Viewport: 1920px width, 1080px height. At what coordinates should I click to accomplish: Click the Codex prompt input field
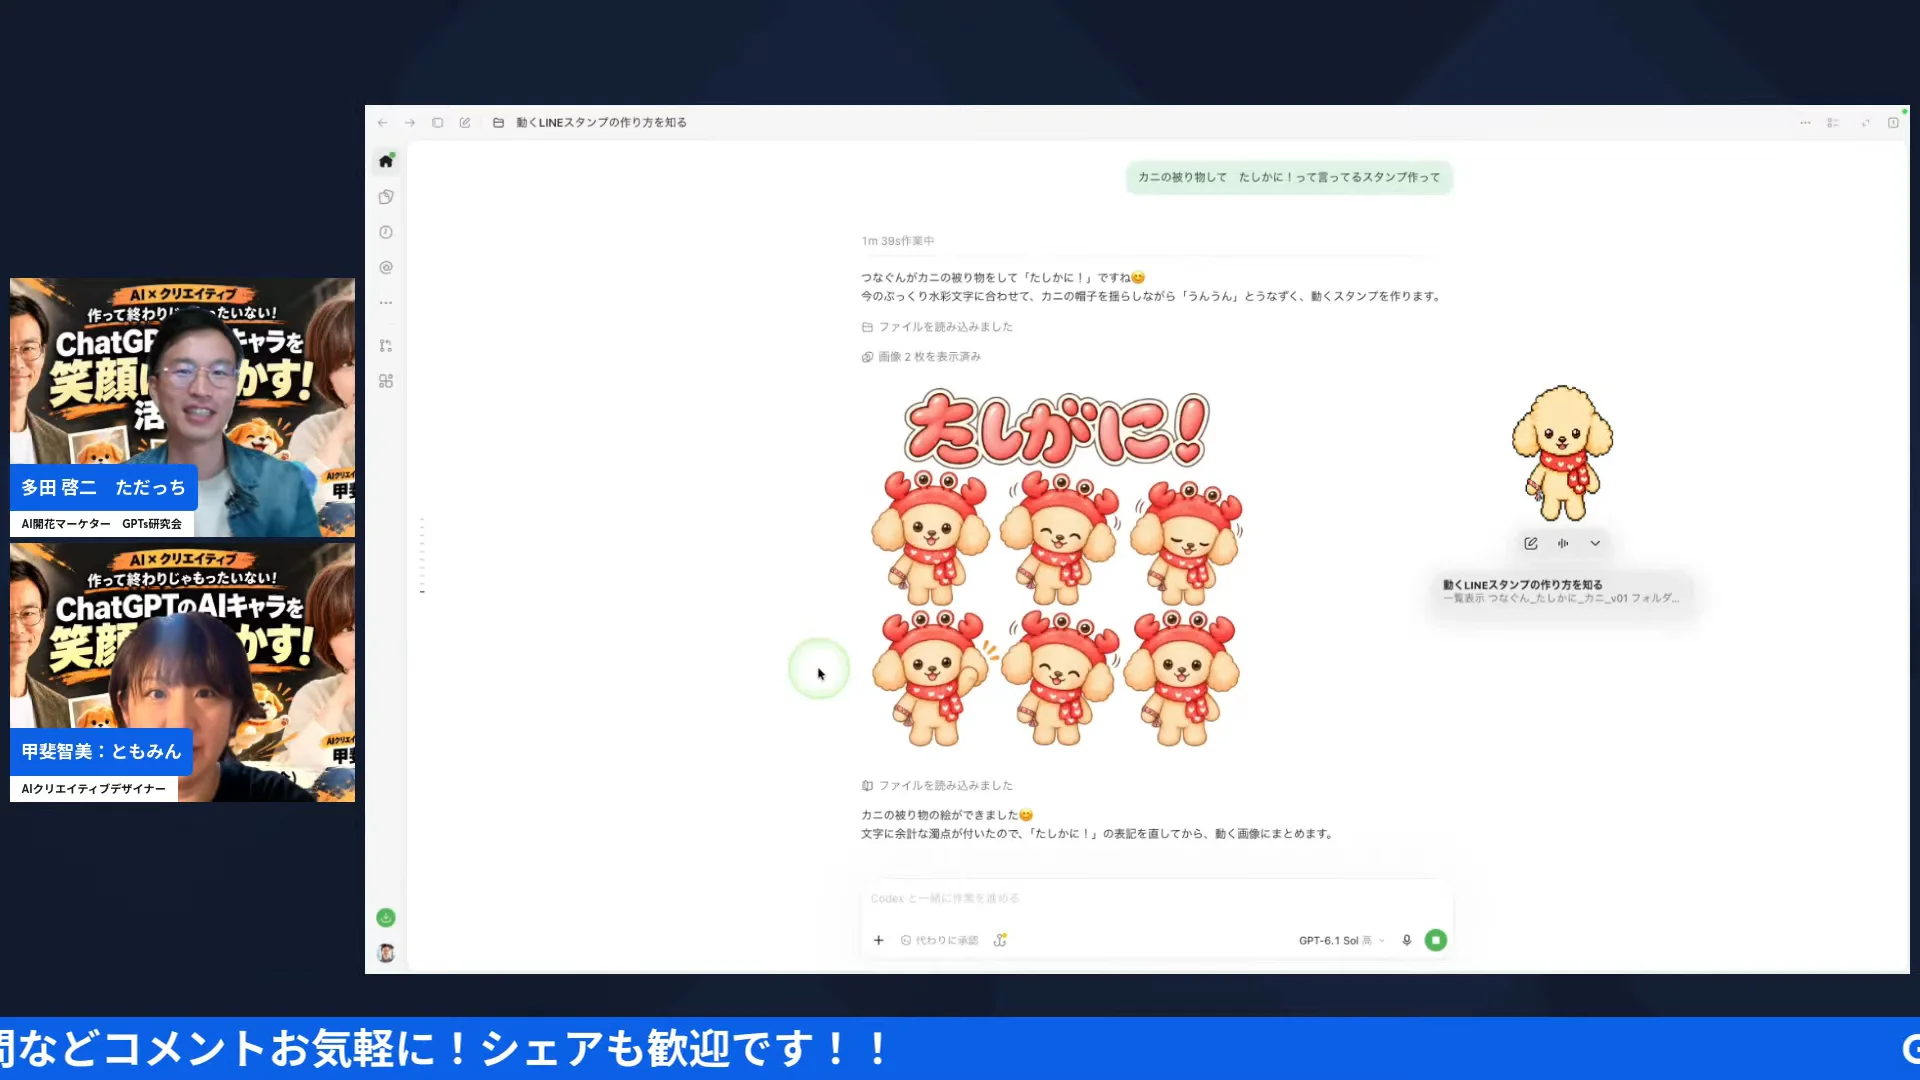point(1156,898)
